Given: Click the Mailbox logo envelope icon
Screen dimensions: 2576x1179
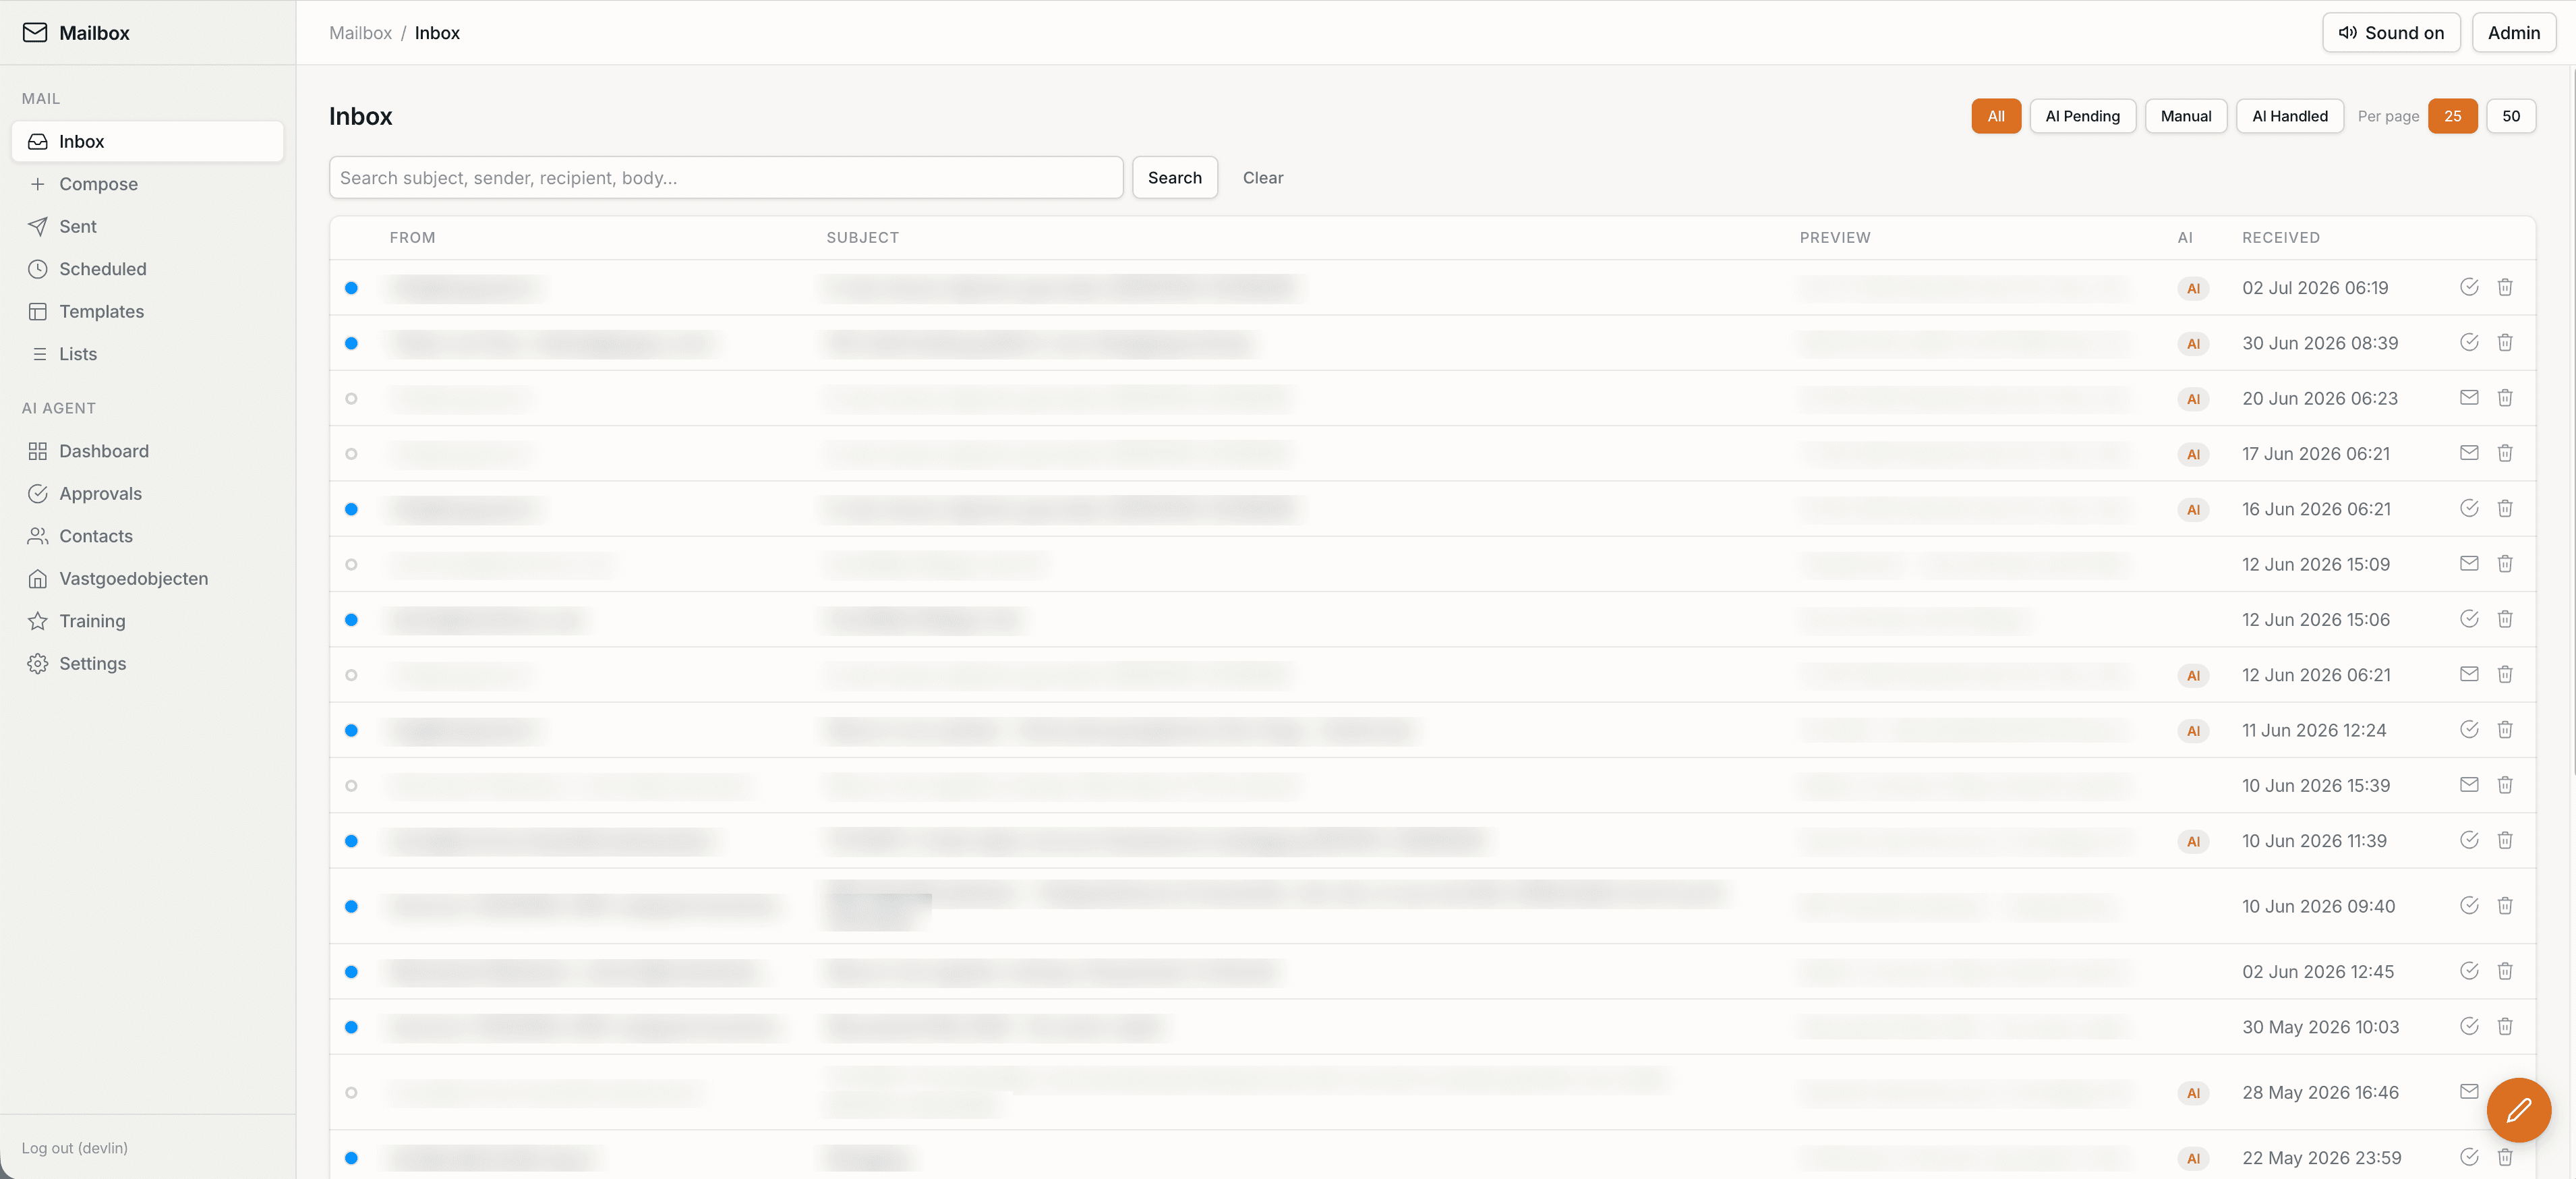Looking at the screenshot, I should [x=35, y=32].
